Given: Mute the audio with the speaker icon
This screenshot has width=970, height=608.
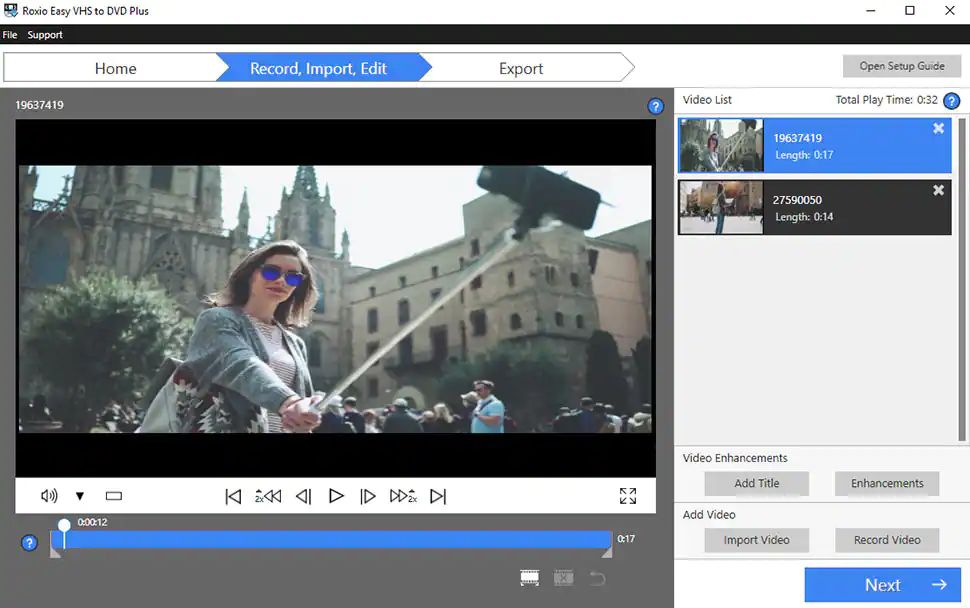Looking at the screenshot, I should pyautogui.click(x=49, y=496).
